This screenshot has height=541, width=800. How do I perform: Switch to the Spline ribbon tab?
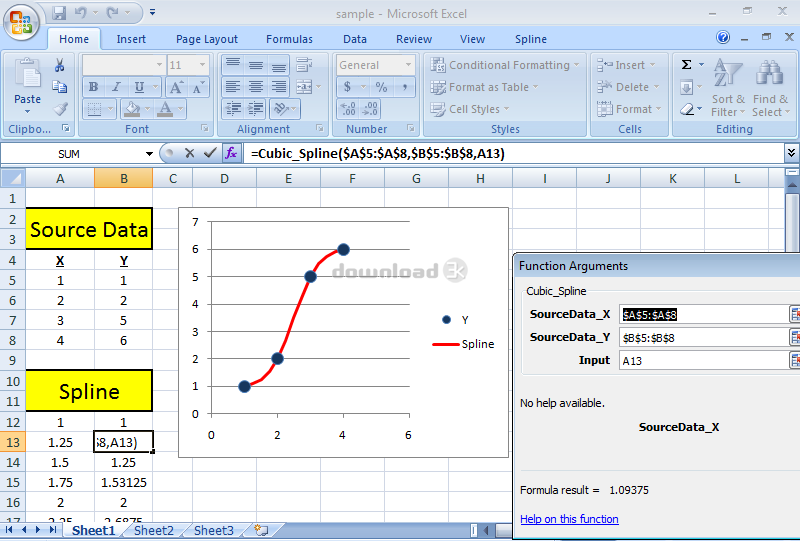point(530,39)
